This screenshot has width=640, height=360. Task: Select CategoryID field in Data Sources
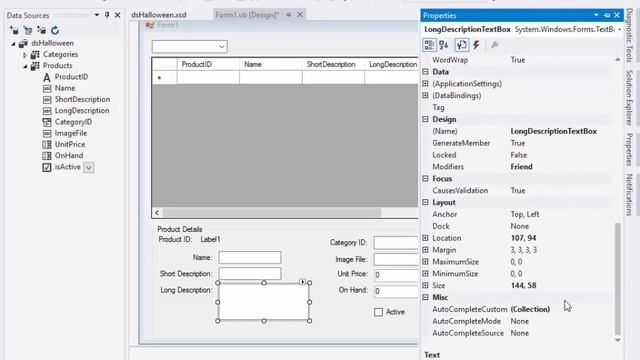coord(73,122)
